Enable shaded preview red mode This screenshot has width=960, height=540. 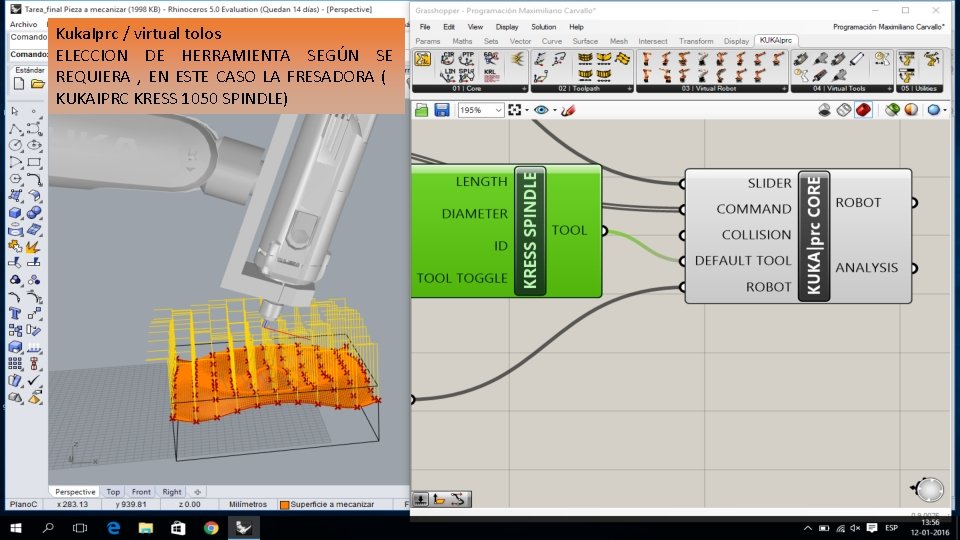(863, 110)
